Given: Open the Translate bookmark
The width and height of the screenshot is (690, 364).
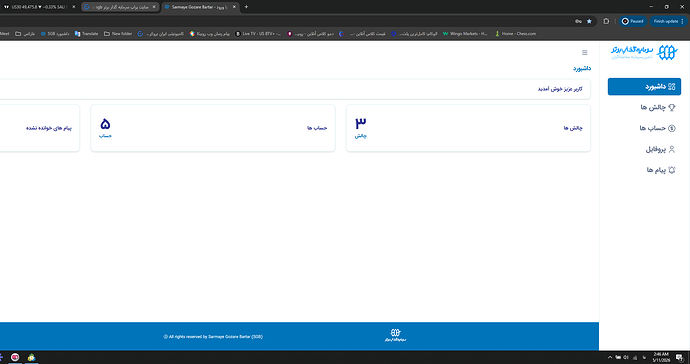Looking at the screenshot, I should coord(86,34).
